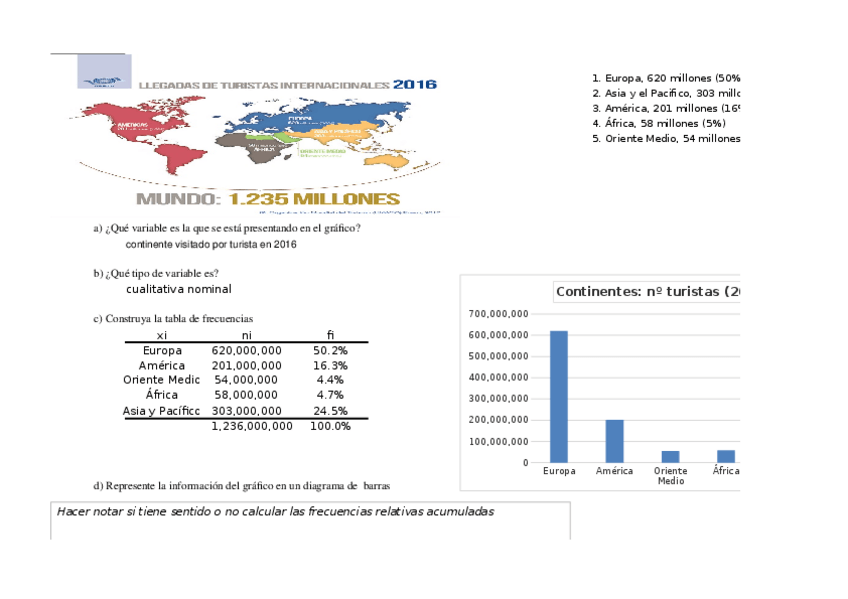The width and height of the screenshot is (848, 599).
Task: Click the '100.0%' total frequency cell
Action: [331, 425]
